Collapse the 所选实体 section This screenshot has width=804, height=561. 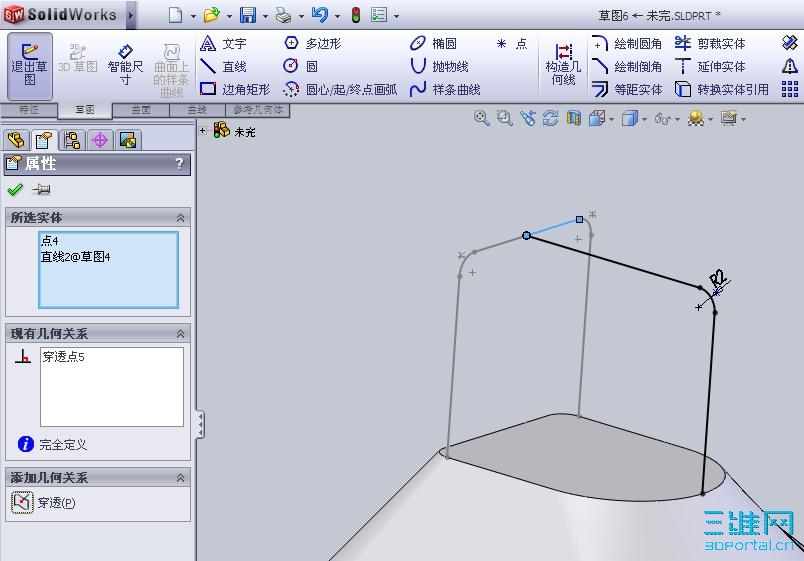180,218
